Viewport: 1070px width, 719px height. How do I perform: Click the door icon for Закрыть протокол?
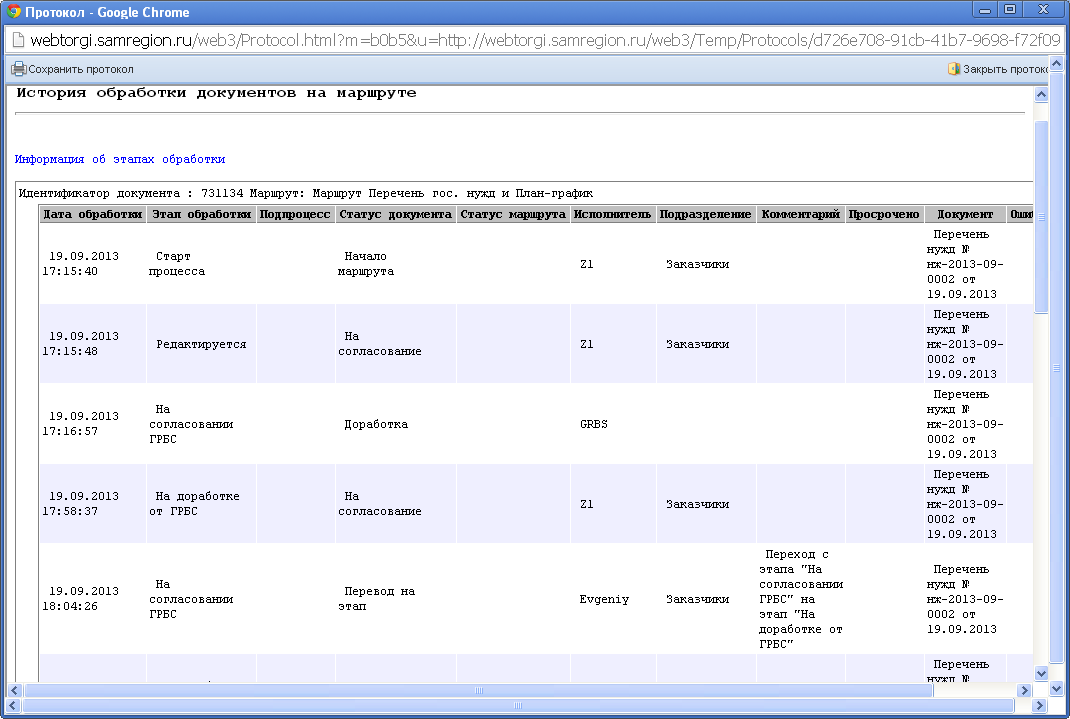[x=953, y=69]
